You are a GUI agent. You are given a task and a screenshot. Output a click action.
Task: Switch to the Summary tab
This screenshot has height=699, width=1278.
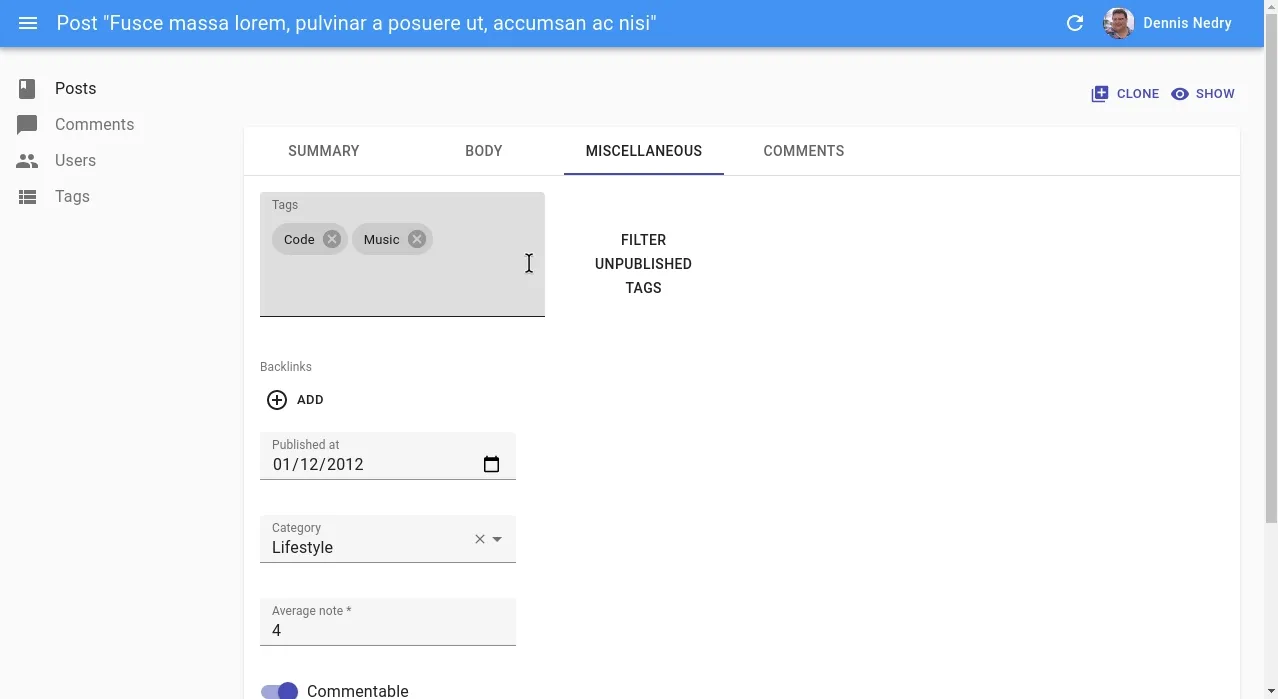[323, 150]
